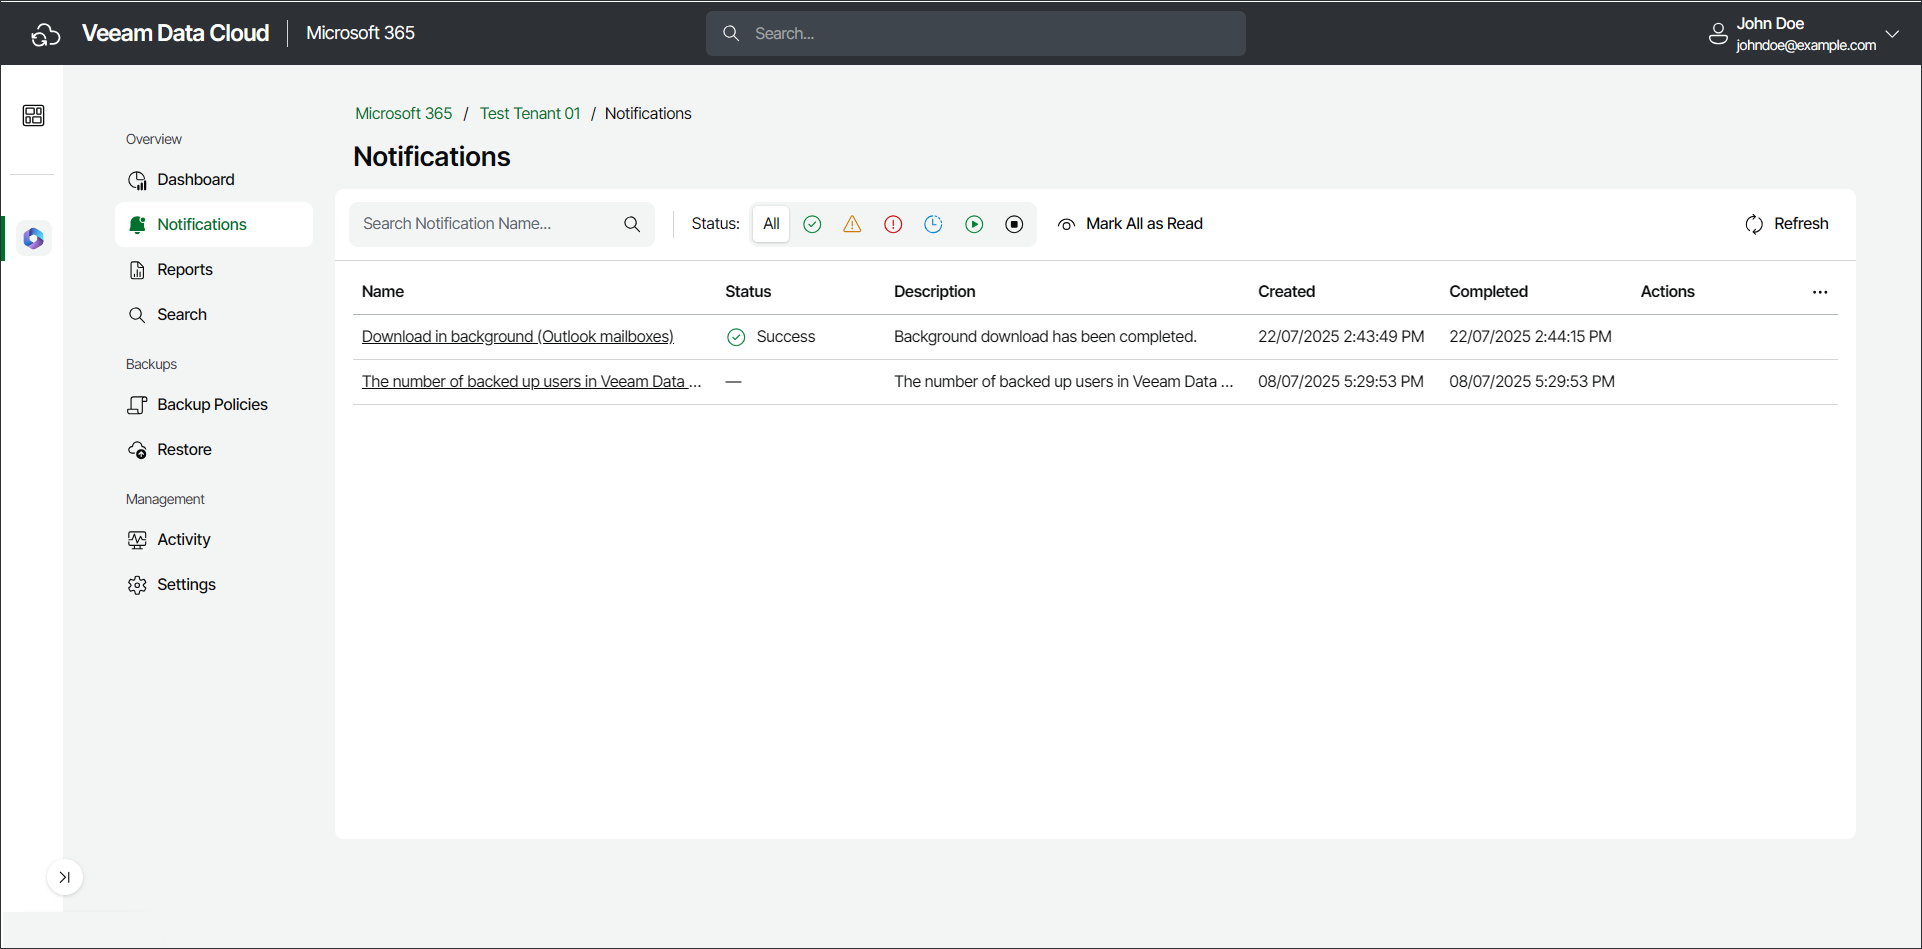Image resolution: width=1922 pixels, height=949 pixels.
Task: Open the apps grid icon in left rail
Action: coord(33,116)
